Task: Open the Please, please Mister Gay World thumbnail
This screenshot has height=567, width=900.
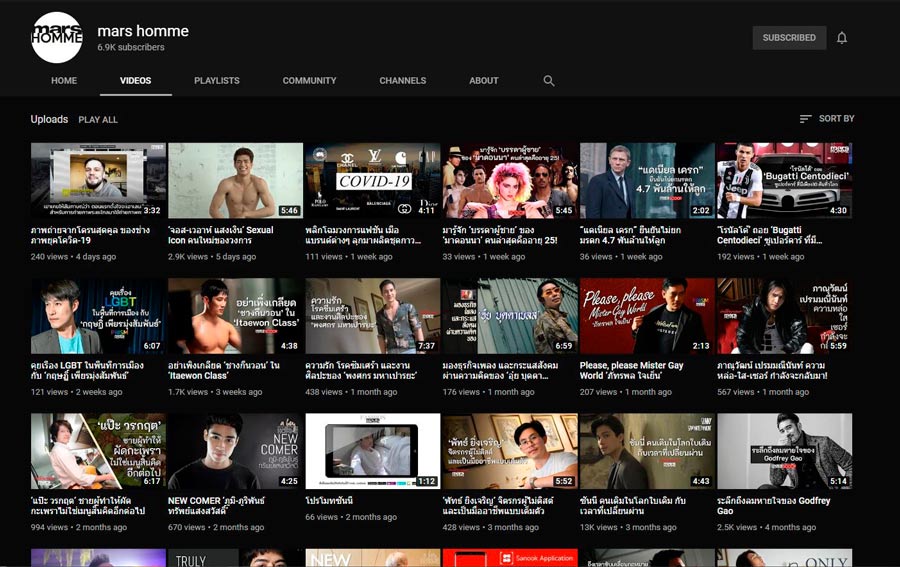Action: [647, 316]
